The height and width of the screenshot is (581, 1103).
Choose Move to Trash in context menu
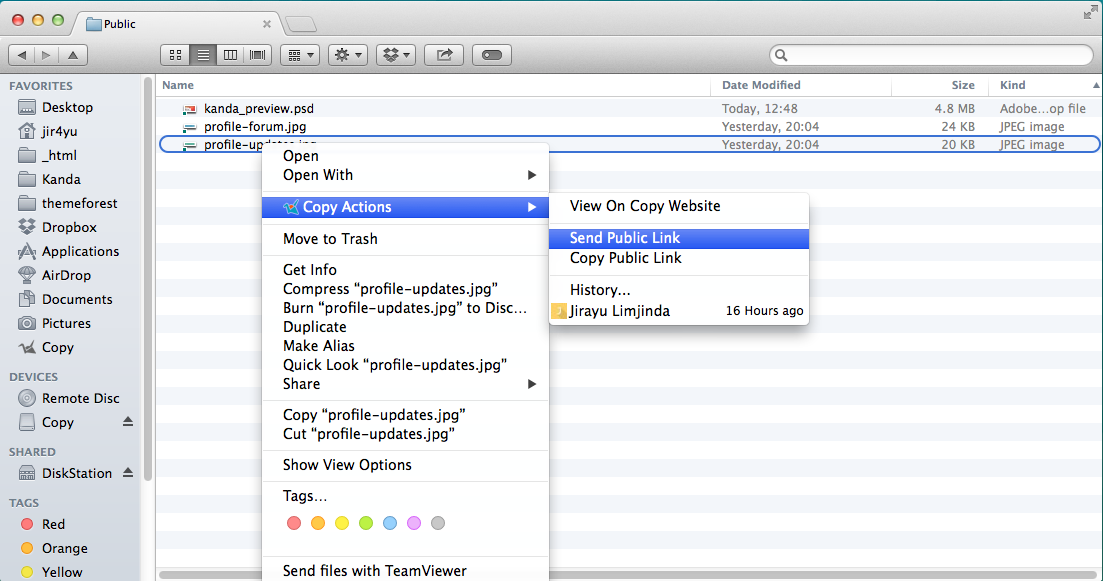pos(405,239)
